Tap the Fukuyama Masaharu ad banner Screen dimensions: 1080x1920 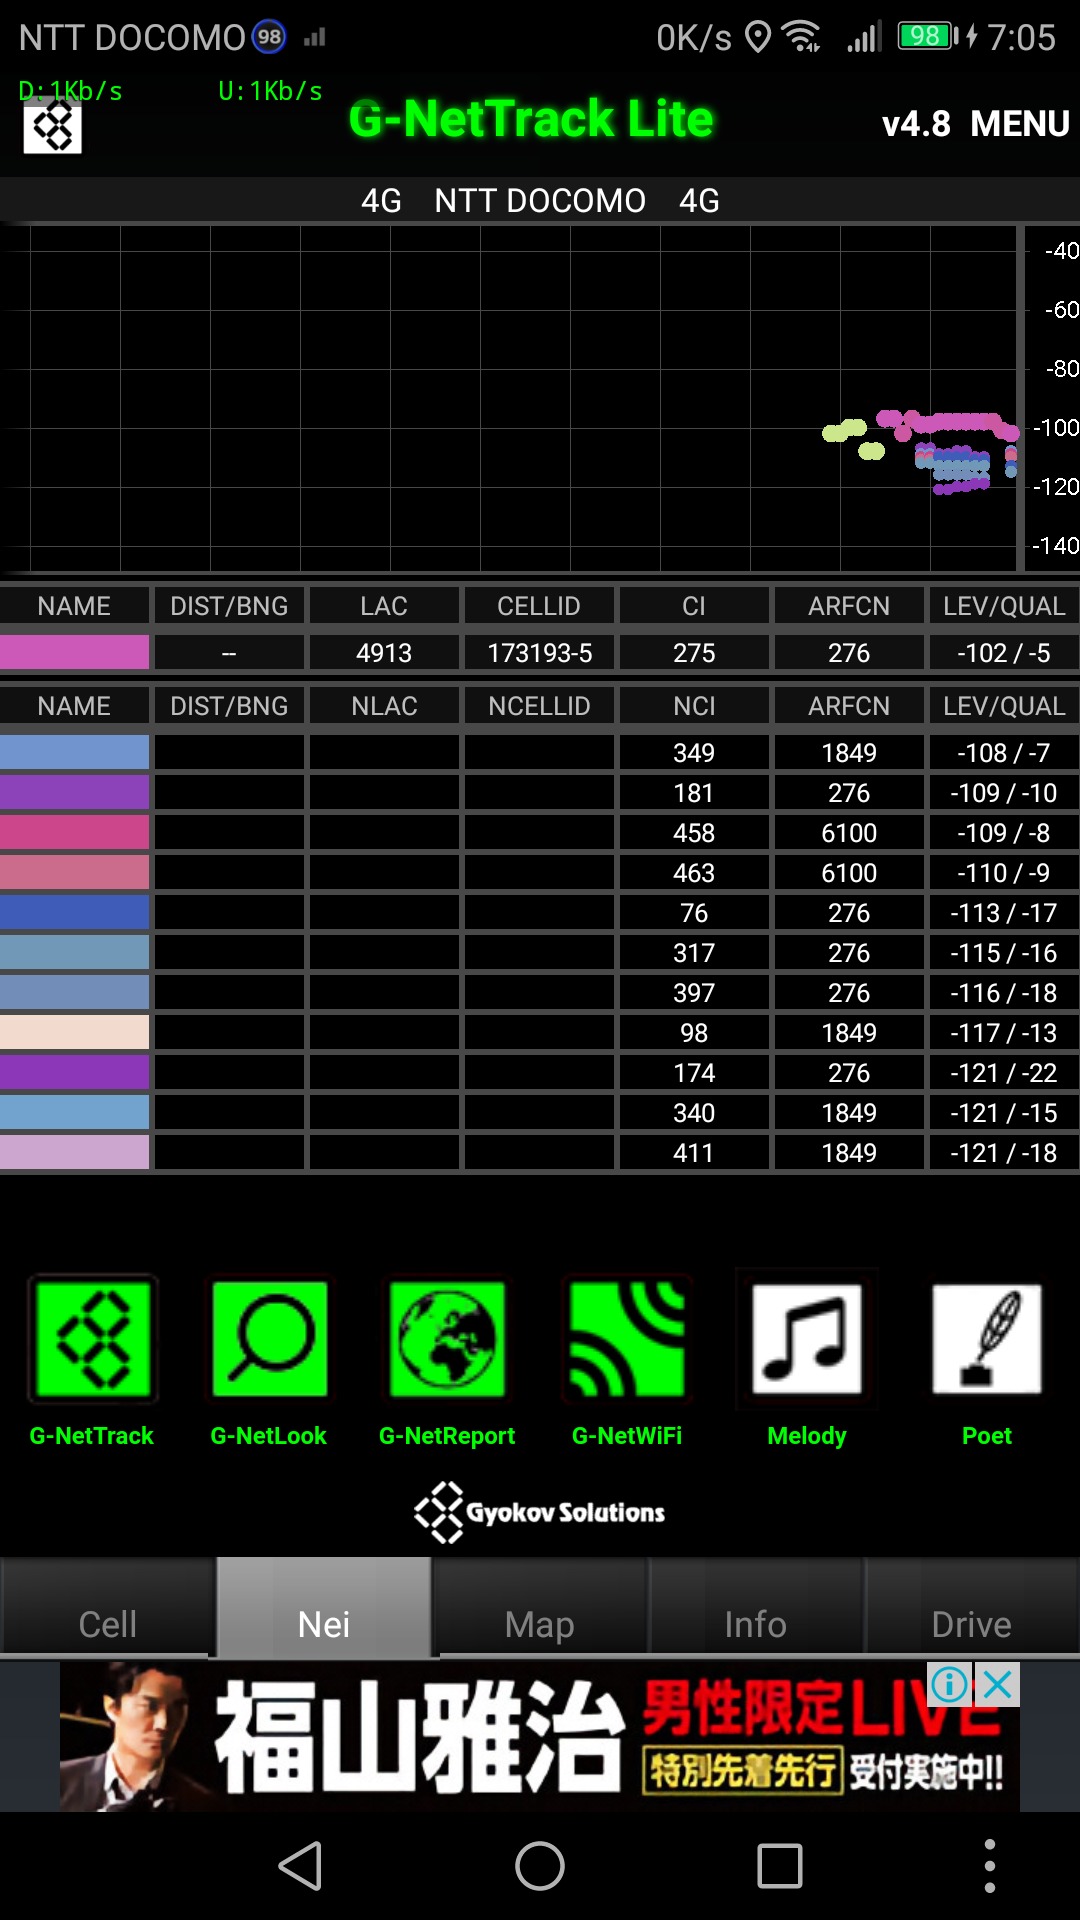coord(540,1737)
